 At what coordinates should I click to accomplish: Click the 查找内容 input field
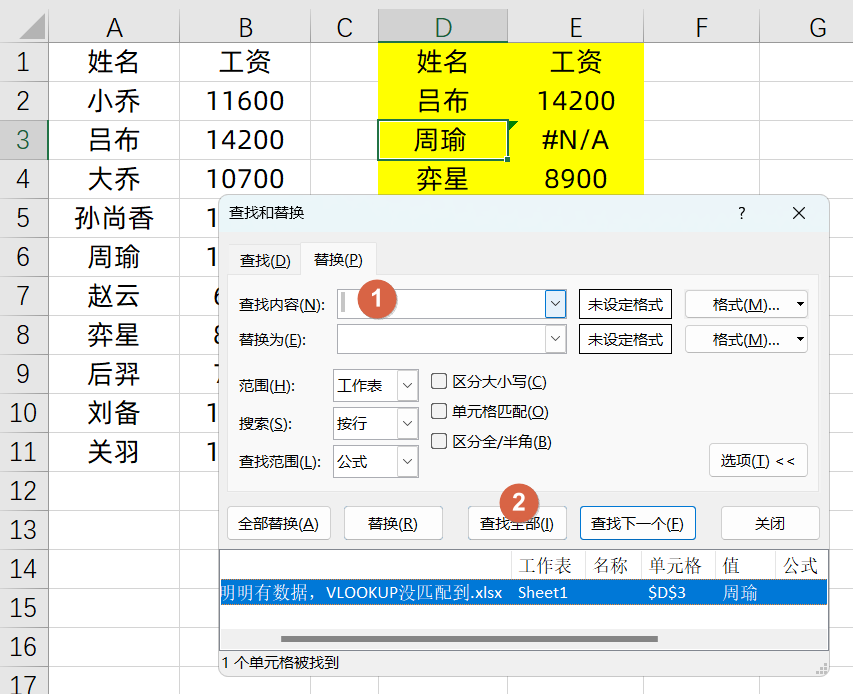(x=441, y=304)
